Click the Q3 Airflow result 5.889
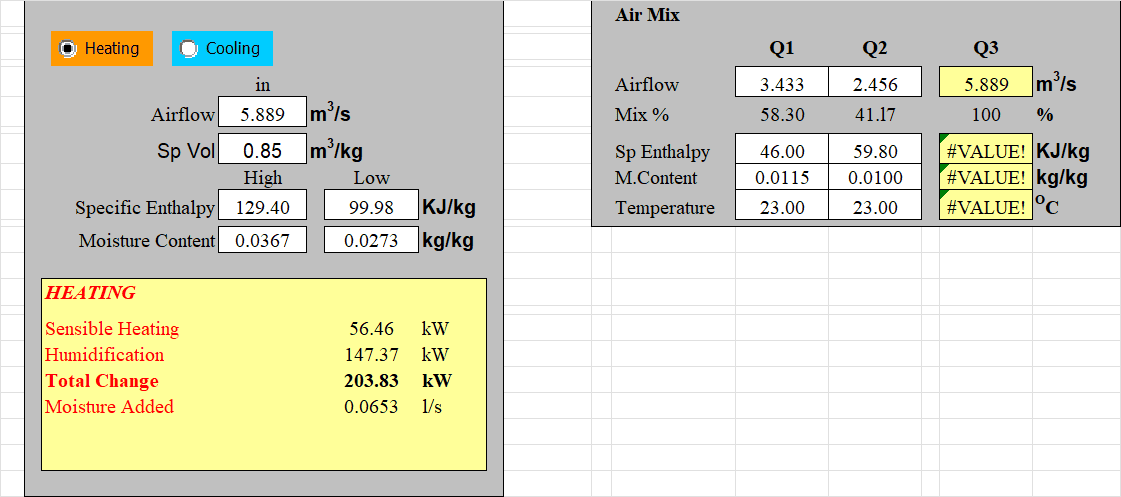Viewport: 1121px width, 497px height. point(986,84)
